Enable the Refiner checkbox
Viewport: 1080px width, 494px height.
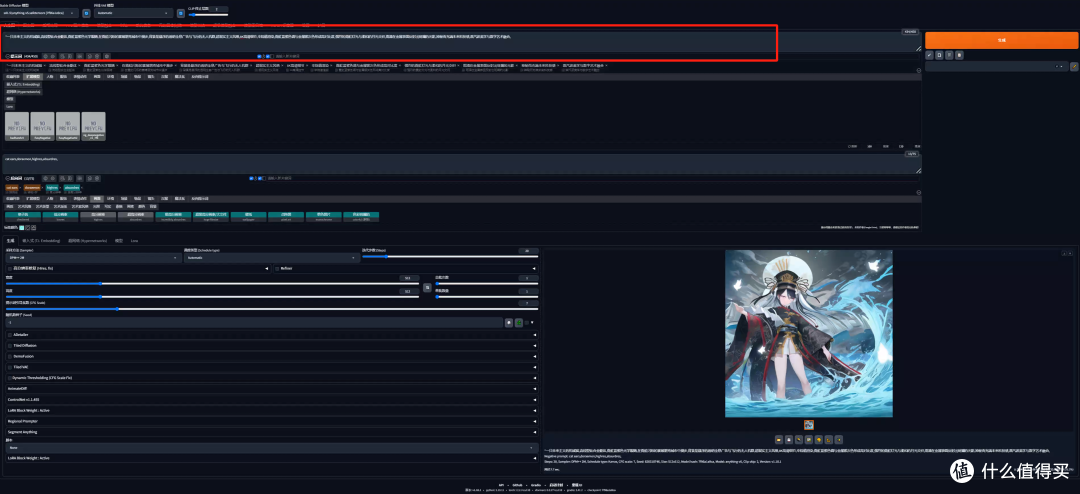point(277,268)
